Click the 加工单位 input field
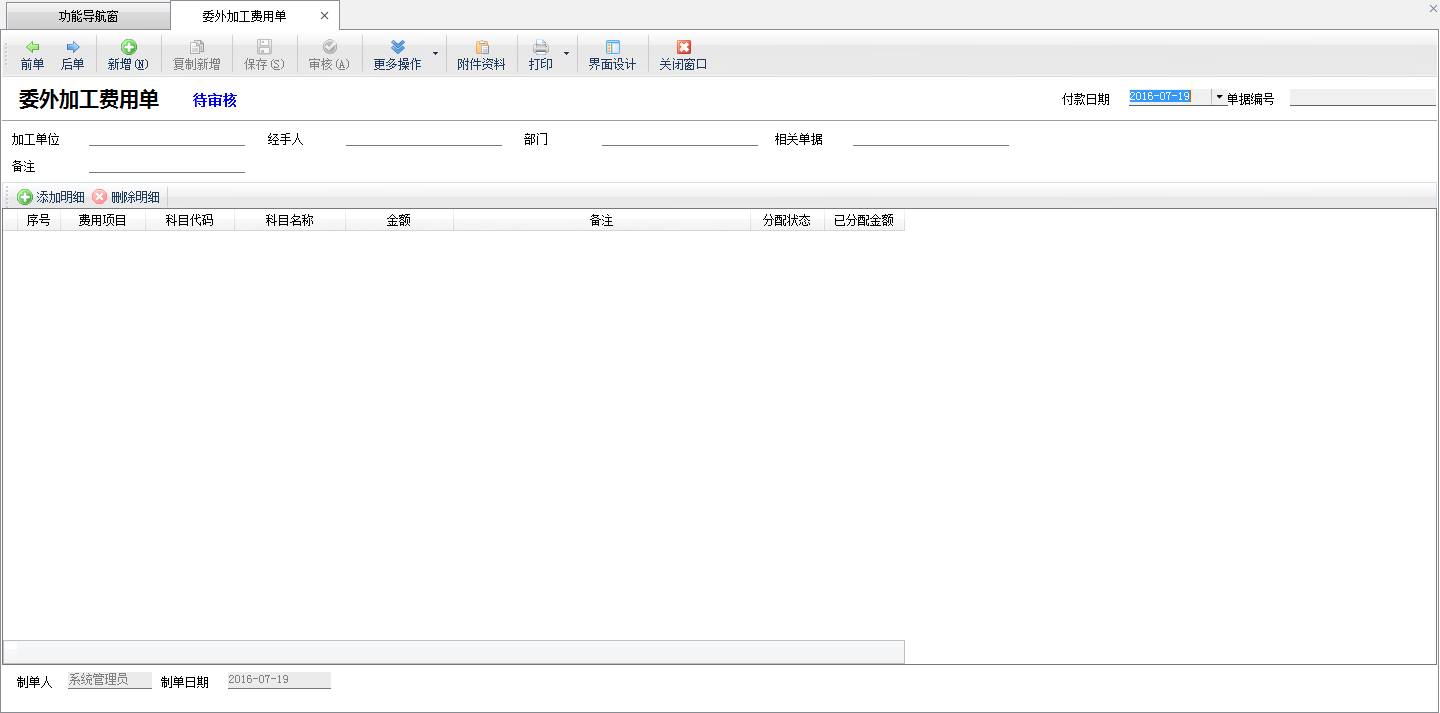 [x=166, y=139]
